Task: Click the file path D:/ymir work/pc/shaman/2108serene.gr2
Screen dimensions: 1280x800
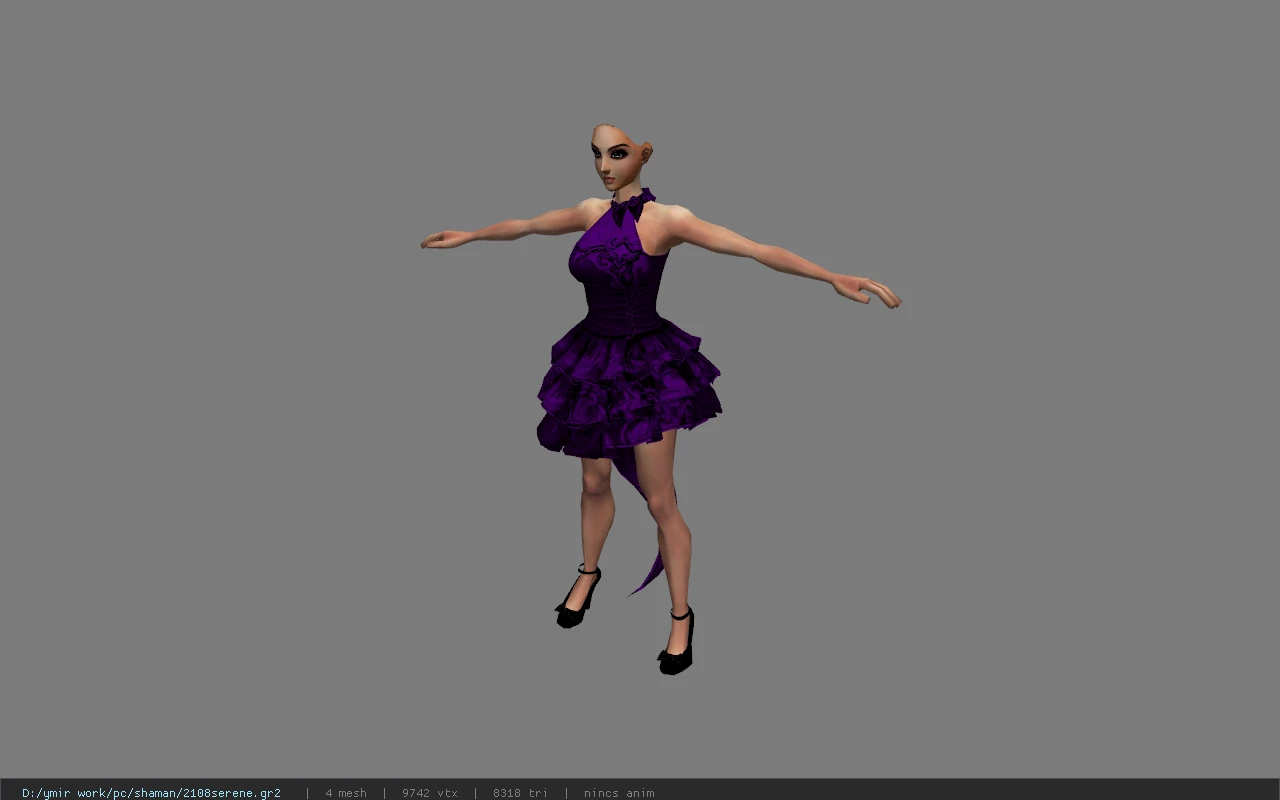Action: pos(151,793)
